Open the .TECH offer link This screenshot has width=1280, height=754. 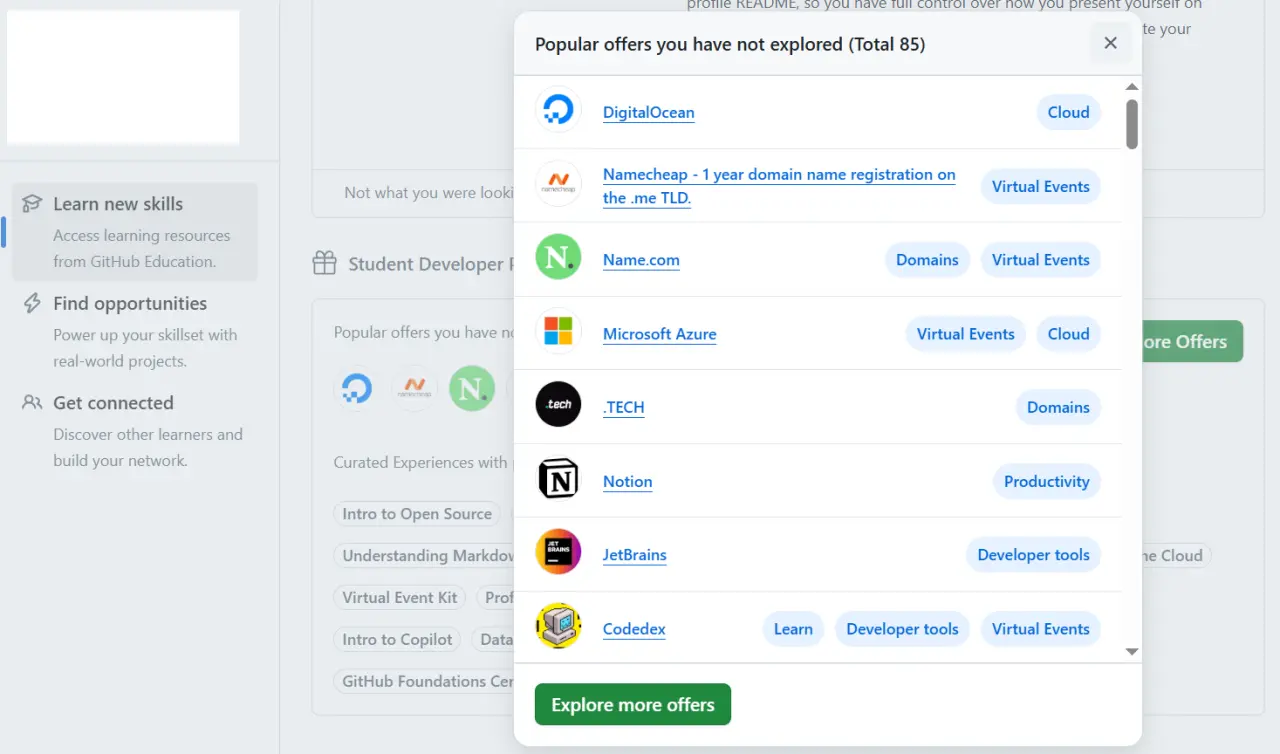[x=623, y=407]
